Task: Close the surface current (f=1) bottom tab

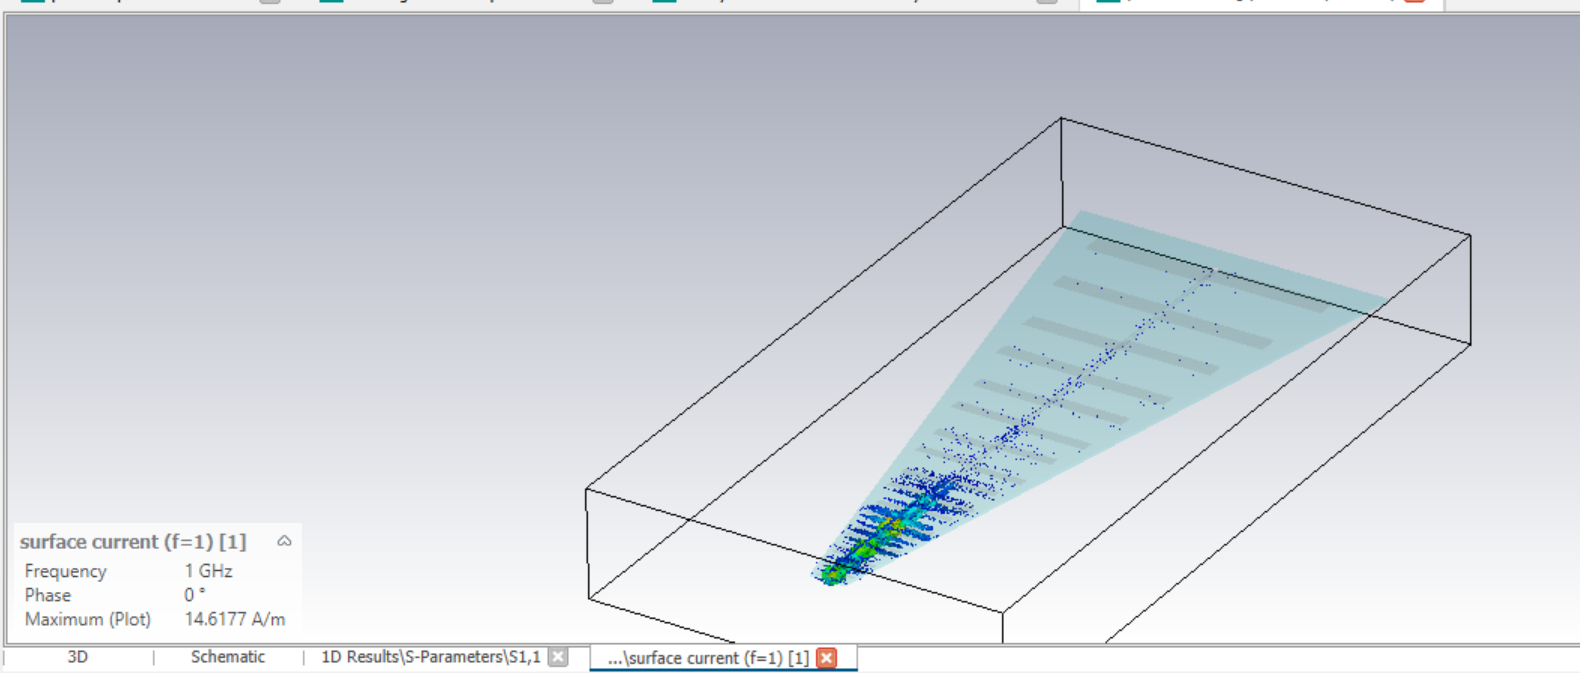Action: tap(826, 658)
